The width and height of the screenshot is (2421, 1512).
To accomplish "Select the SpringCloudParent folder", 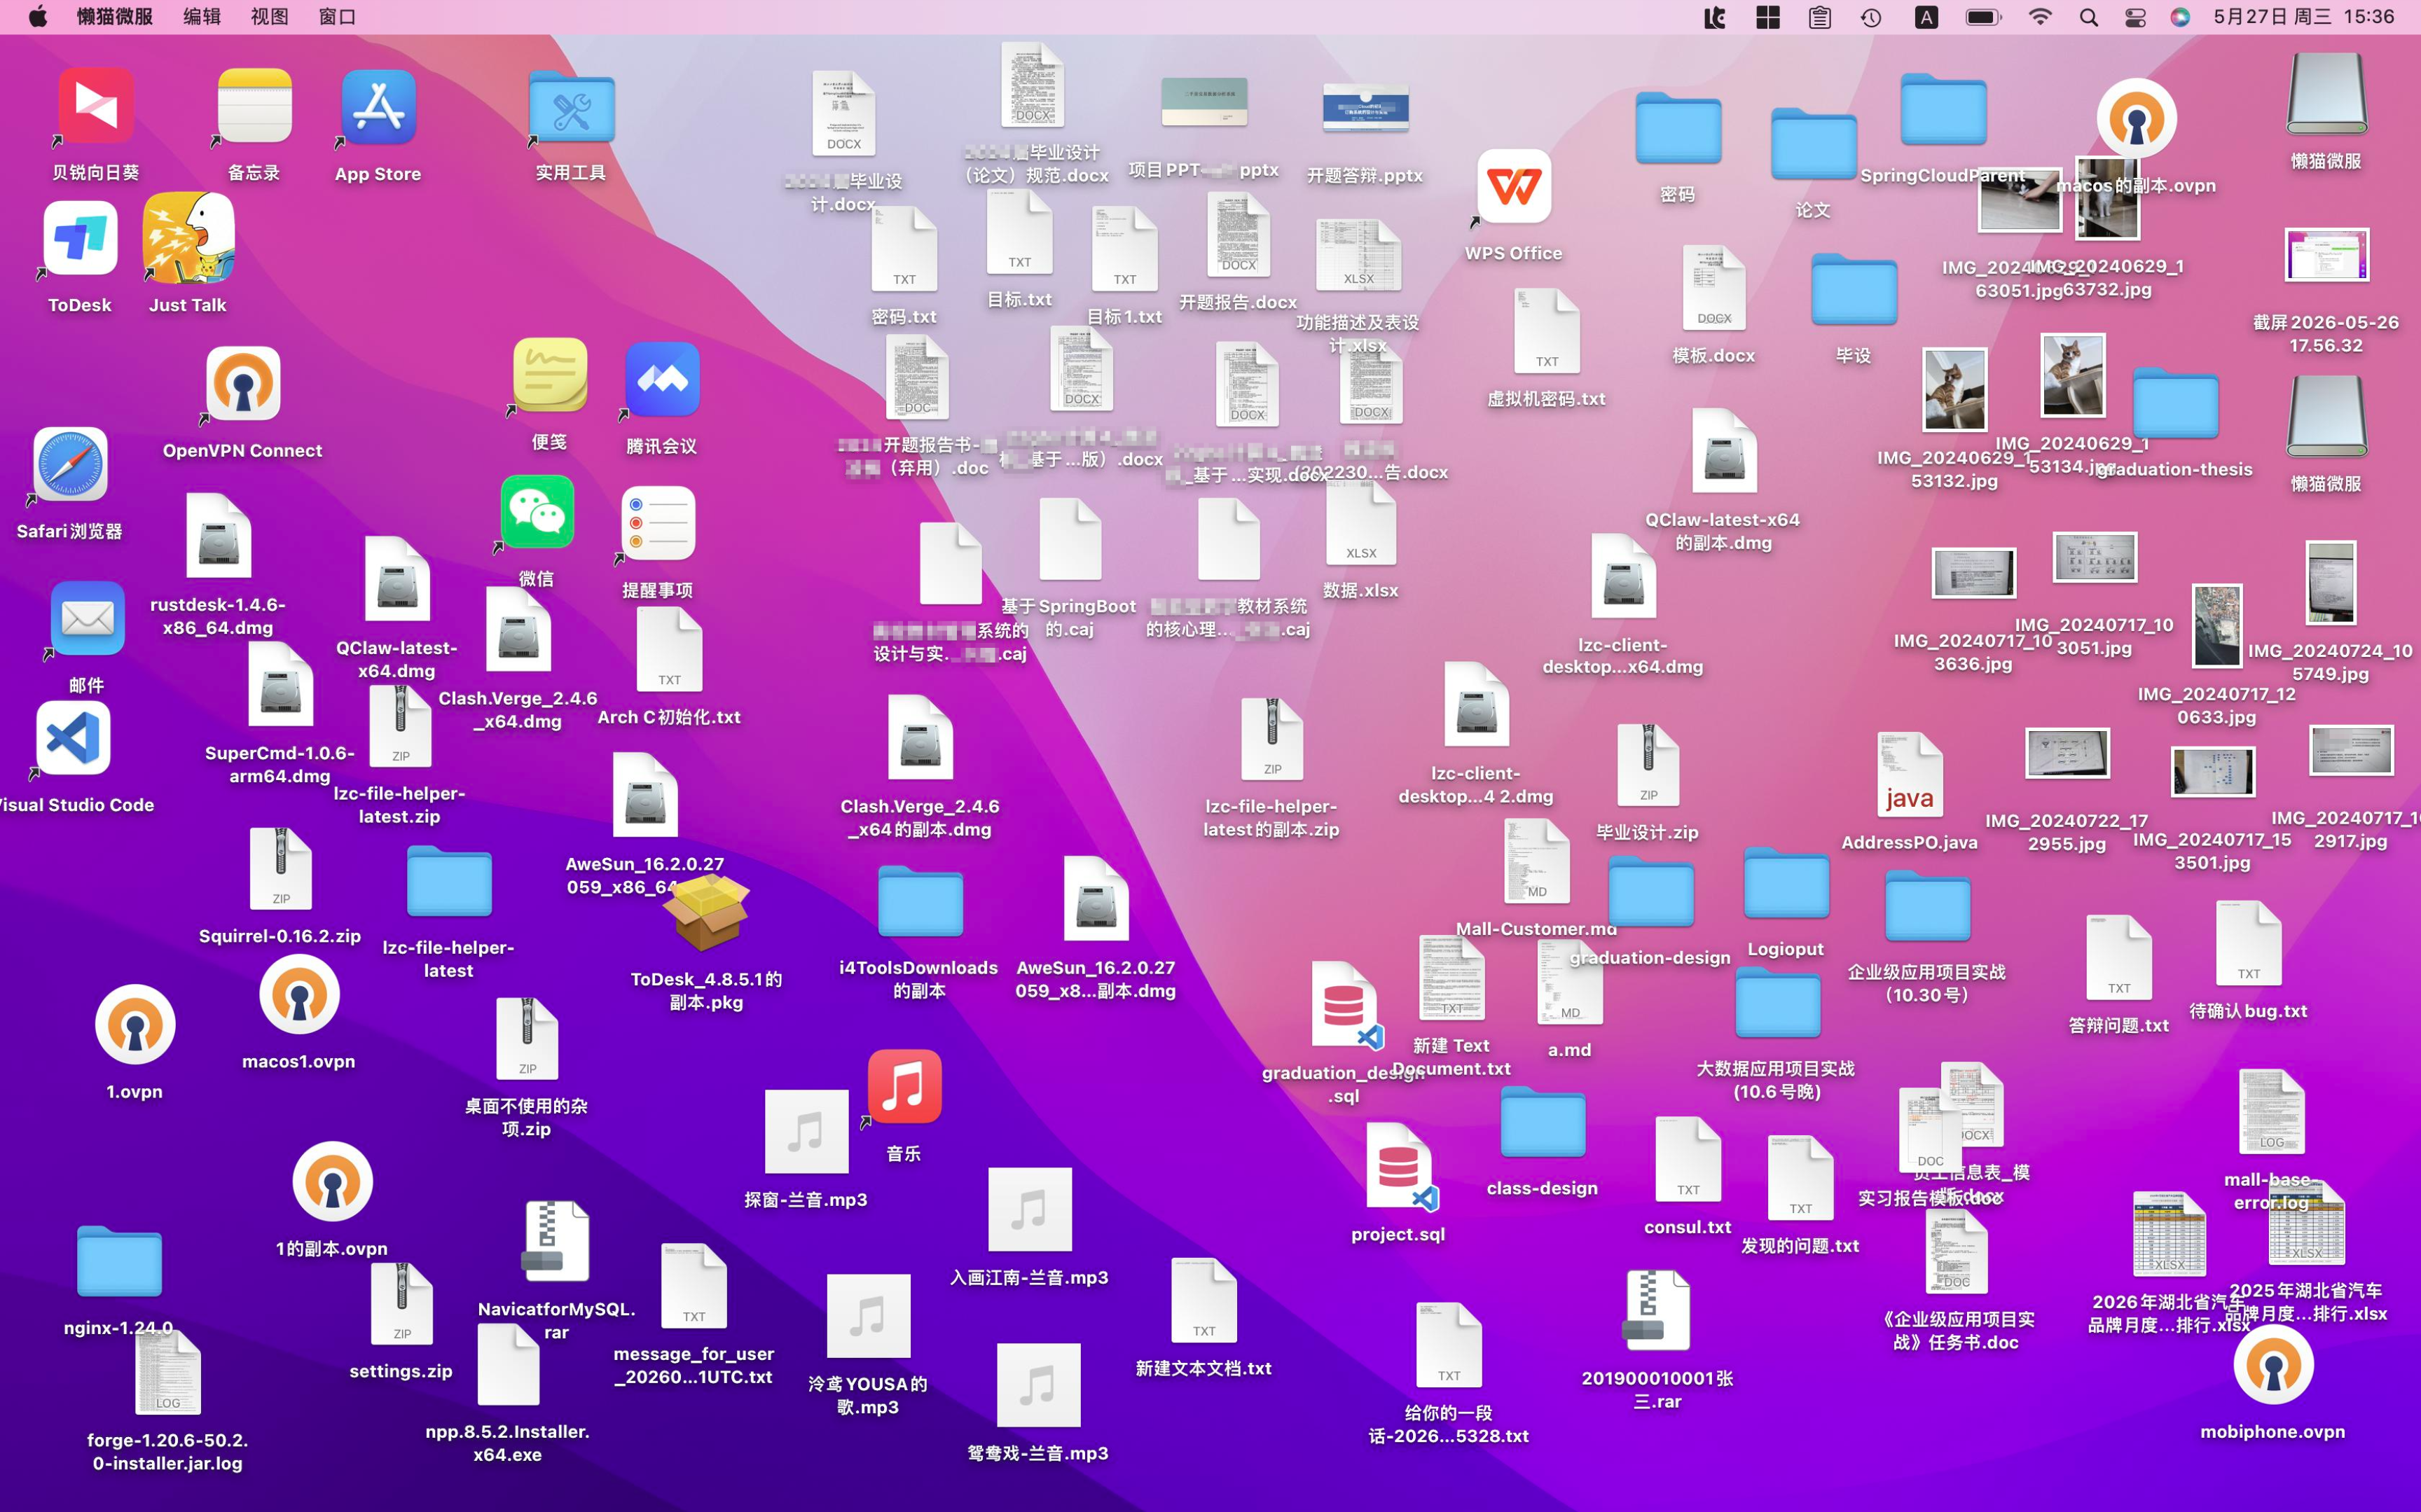I will [1943, 109].
